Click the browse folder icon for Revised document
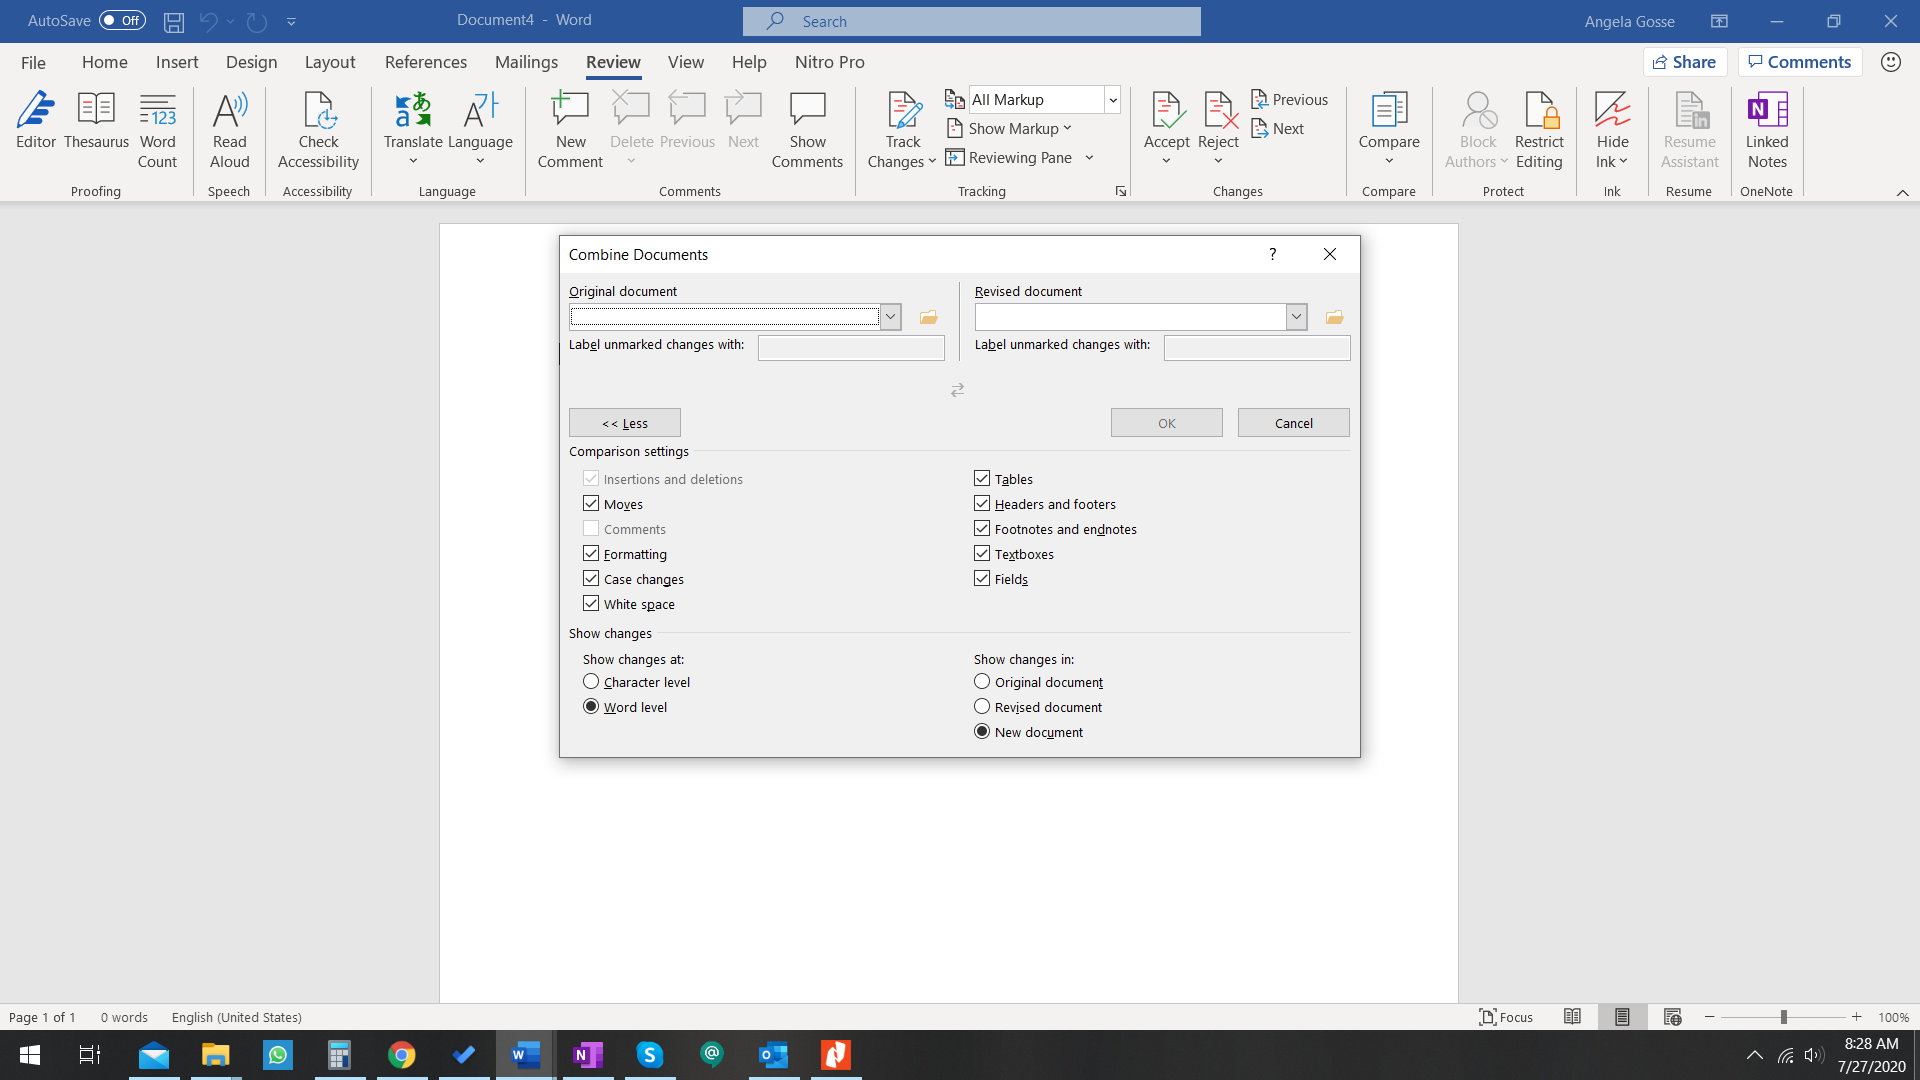The image size is (1920, 1080). [x=1334, y=317]
